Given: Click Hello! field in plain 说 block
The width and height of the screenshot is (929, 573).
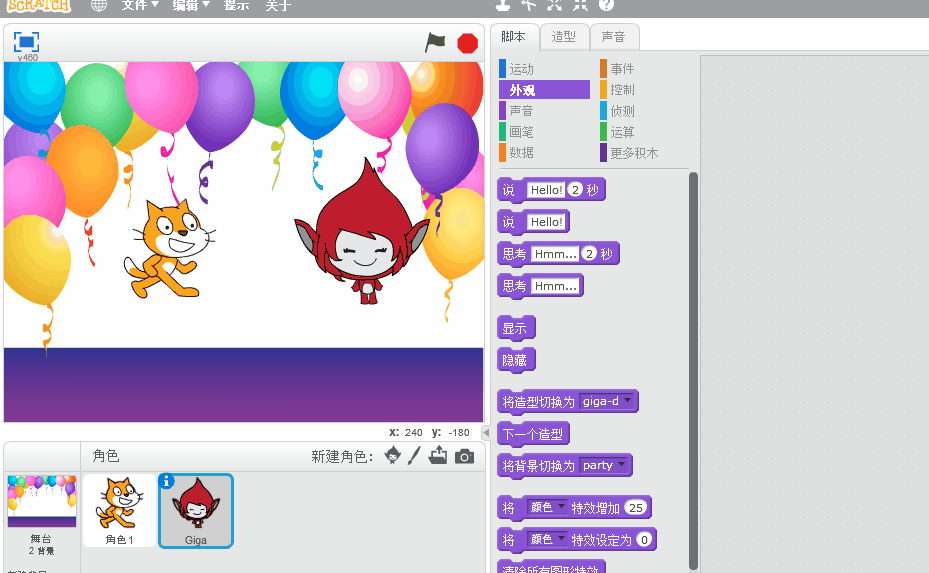Looking at the screenshot, I should (546, 222).
